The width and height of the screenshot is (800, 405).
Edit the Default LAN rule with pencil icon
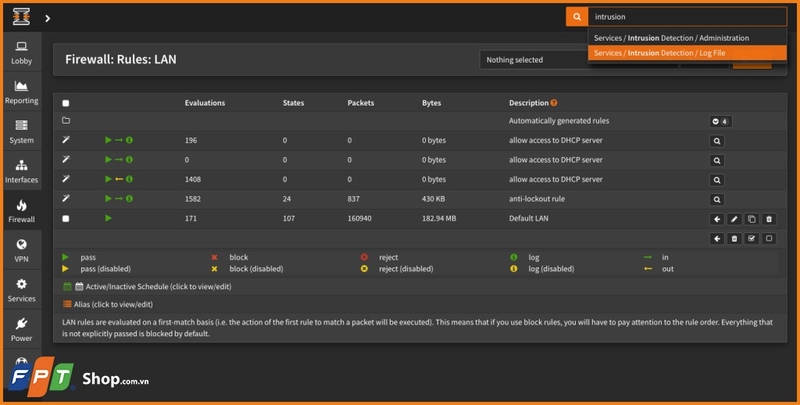click(734, 218)
